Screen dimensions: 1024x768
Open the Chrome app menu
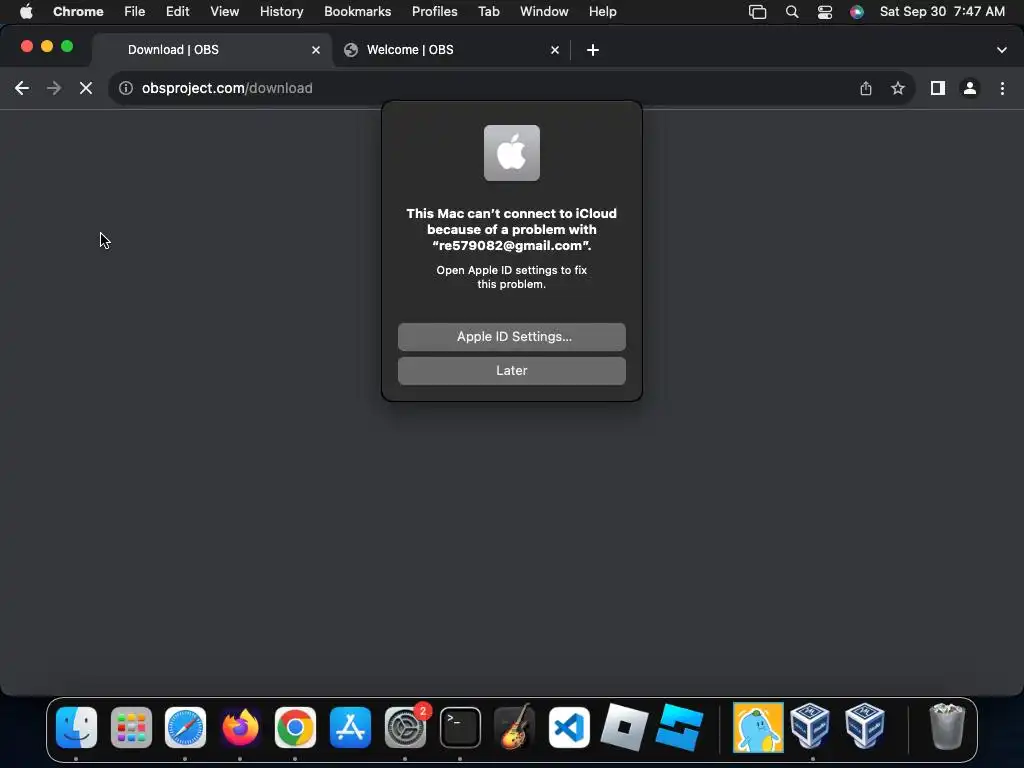78,12
